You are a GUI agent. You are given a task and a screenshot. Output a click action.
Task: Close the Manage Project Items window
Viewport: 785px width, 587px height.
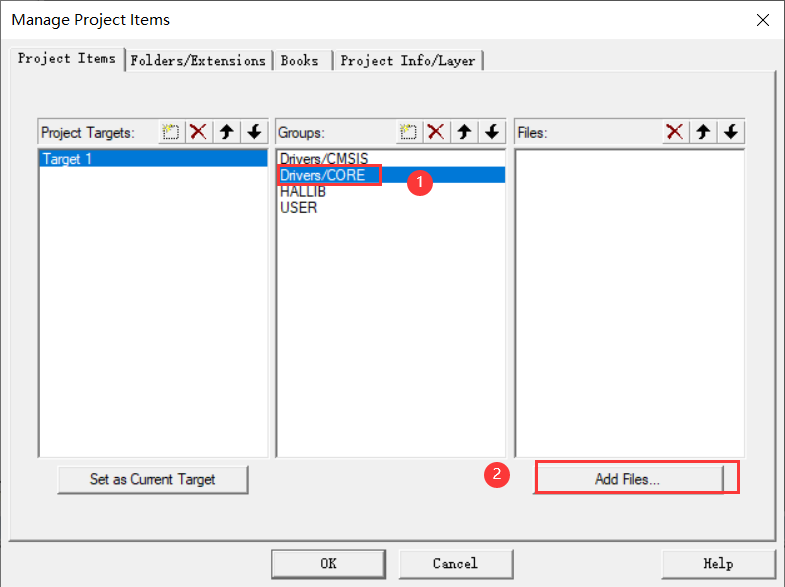(762, 20)
